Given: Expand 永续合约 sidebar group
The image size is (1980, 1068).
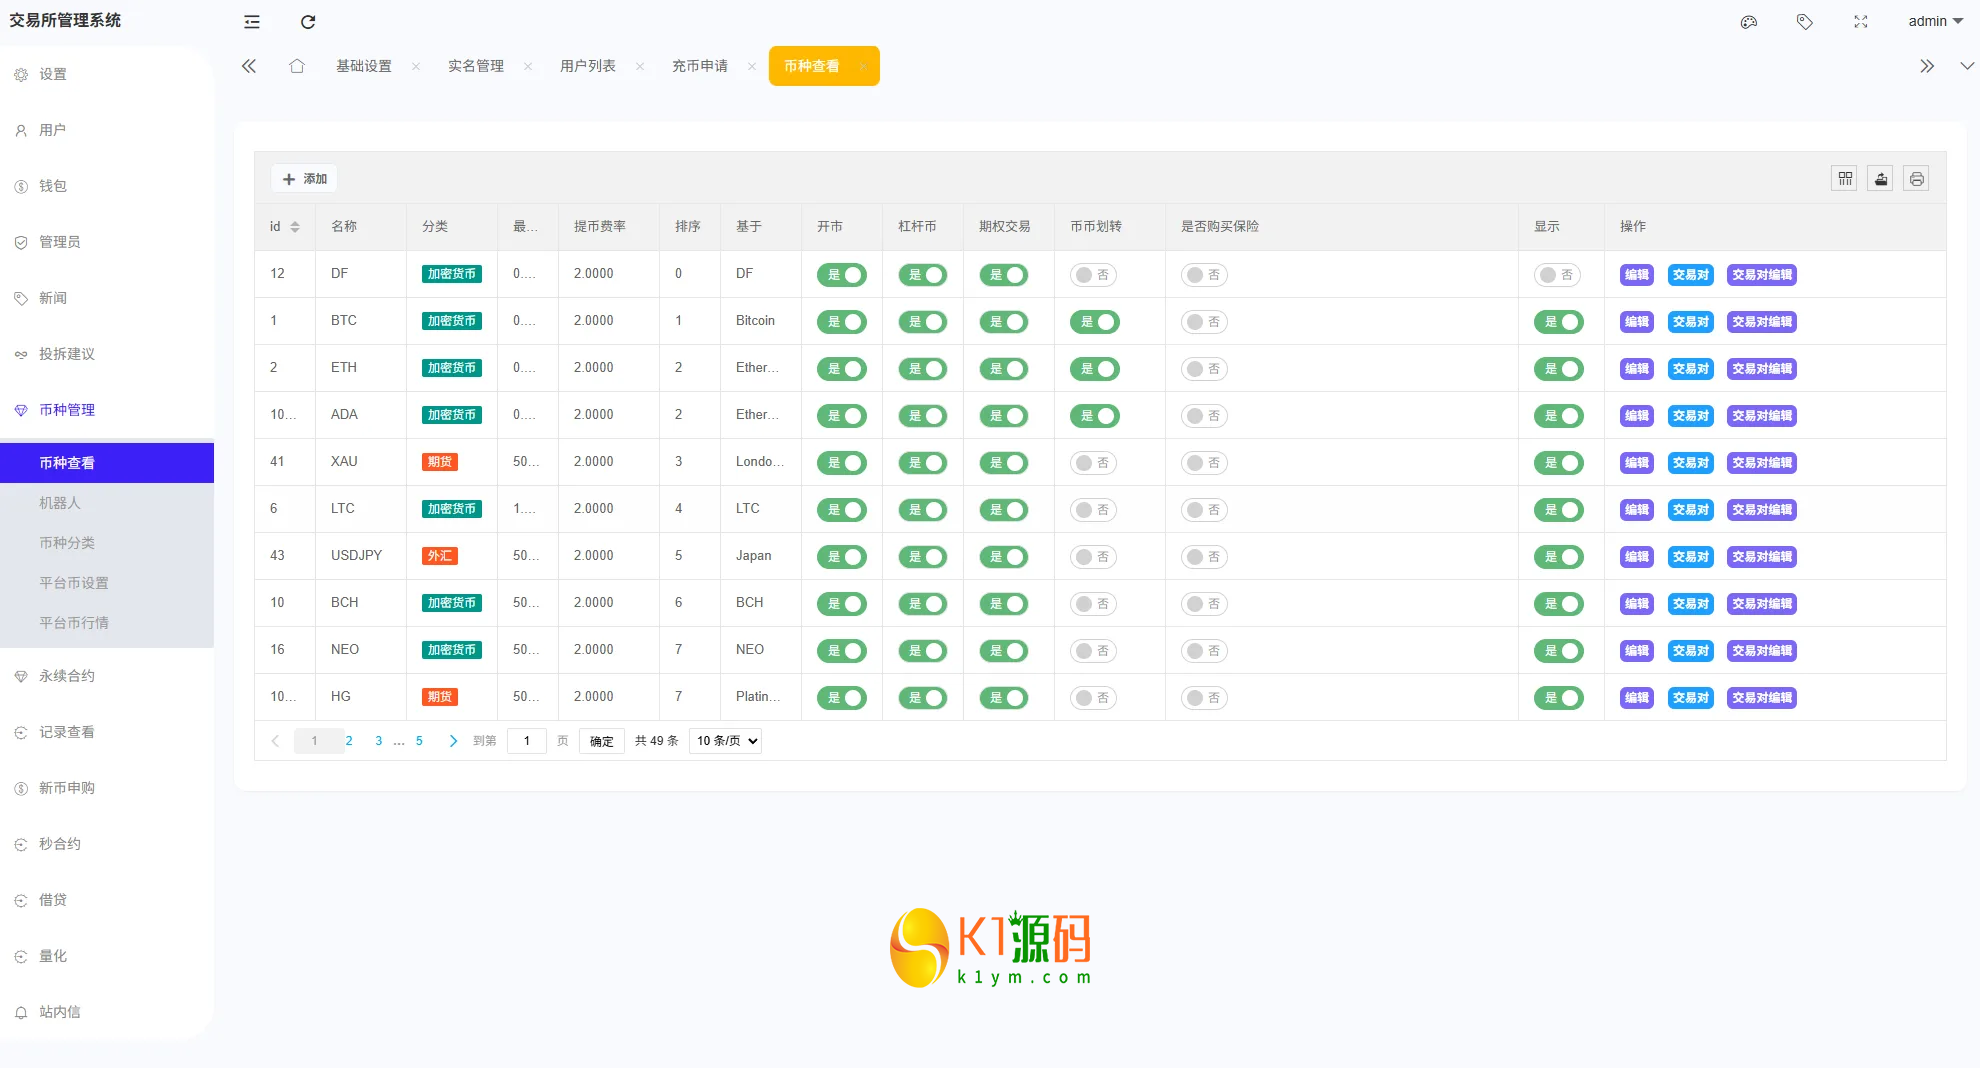Looking at the screenshot, I should click(107, 676).
